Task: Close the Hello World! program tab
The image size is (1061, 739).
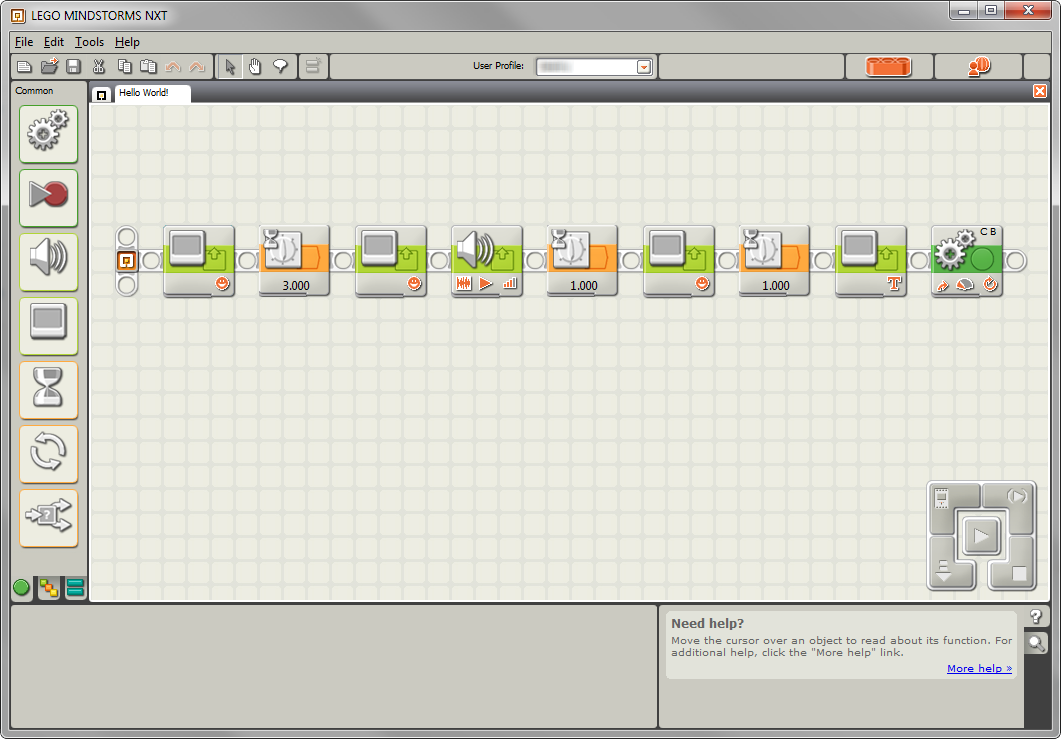Action: (1040, 91)
